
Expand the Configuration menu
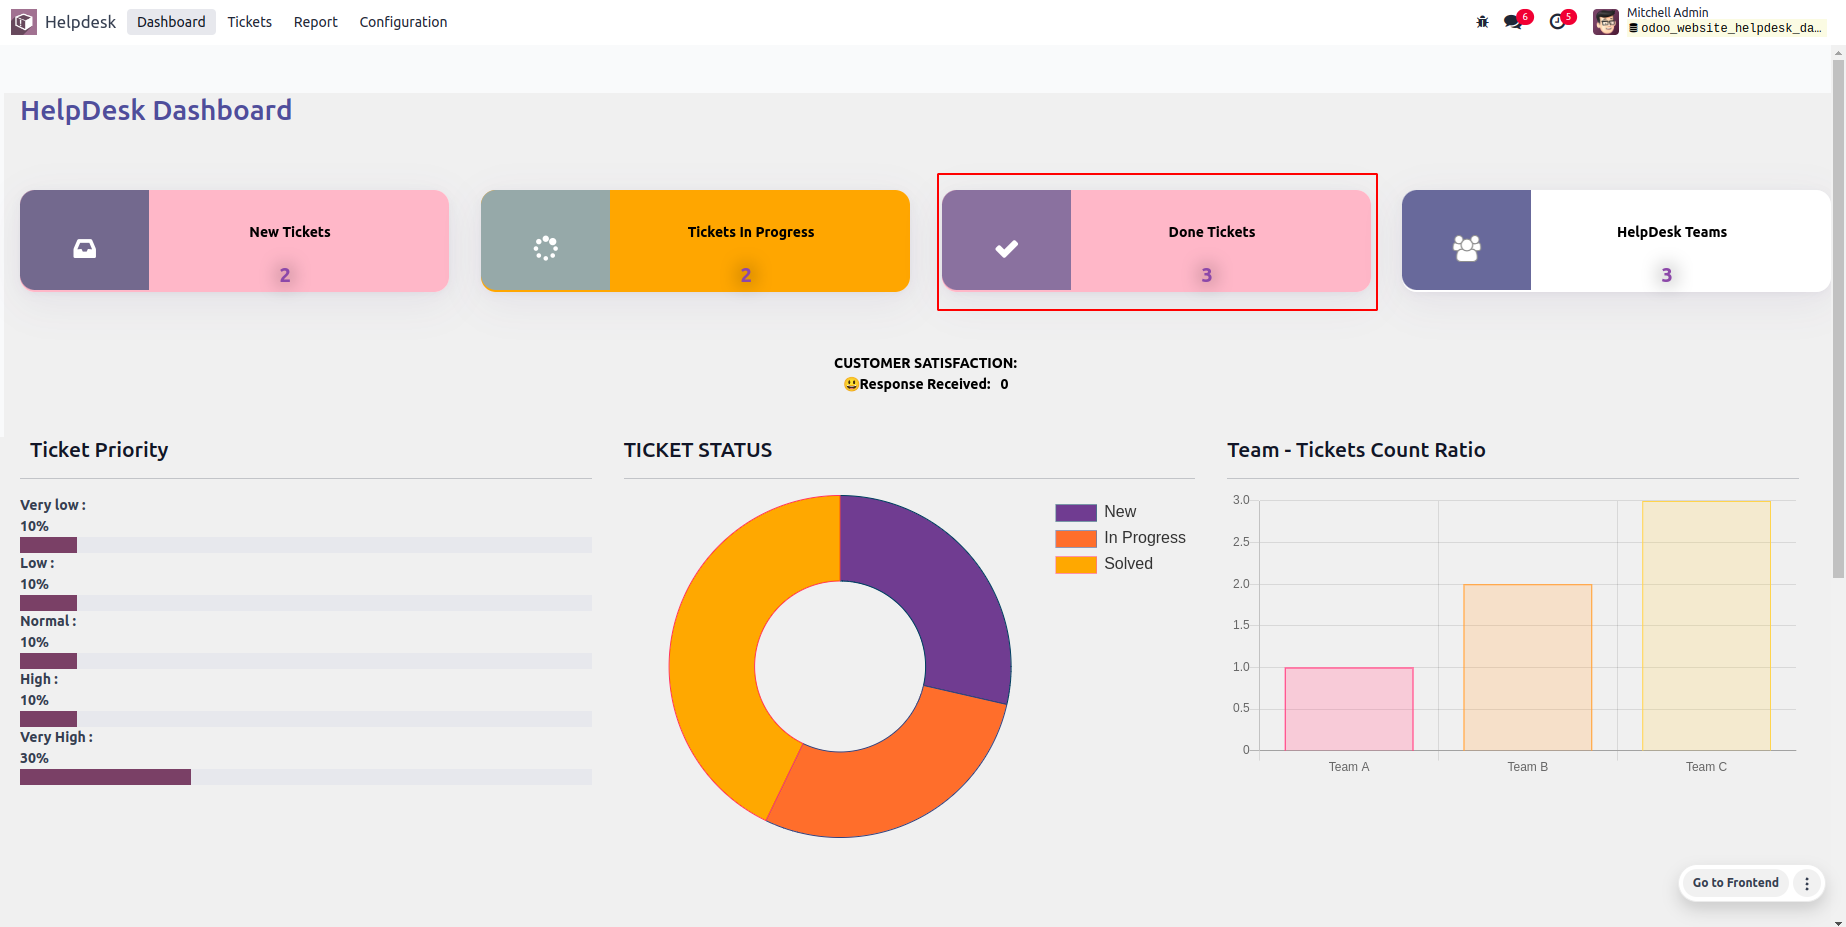(x=403, y=22)
